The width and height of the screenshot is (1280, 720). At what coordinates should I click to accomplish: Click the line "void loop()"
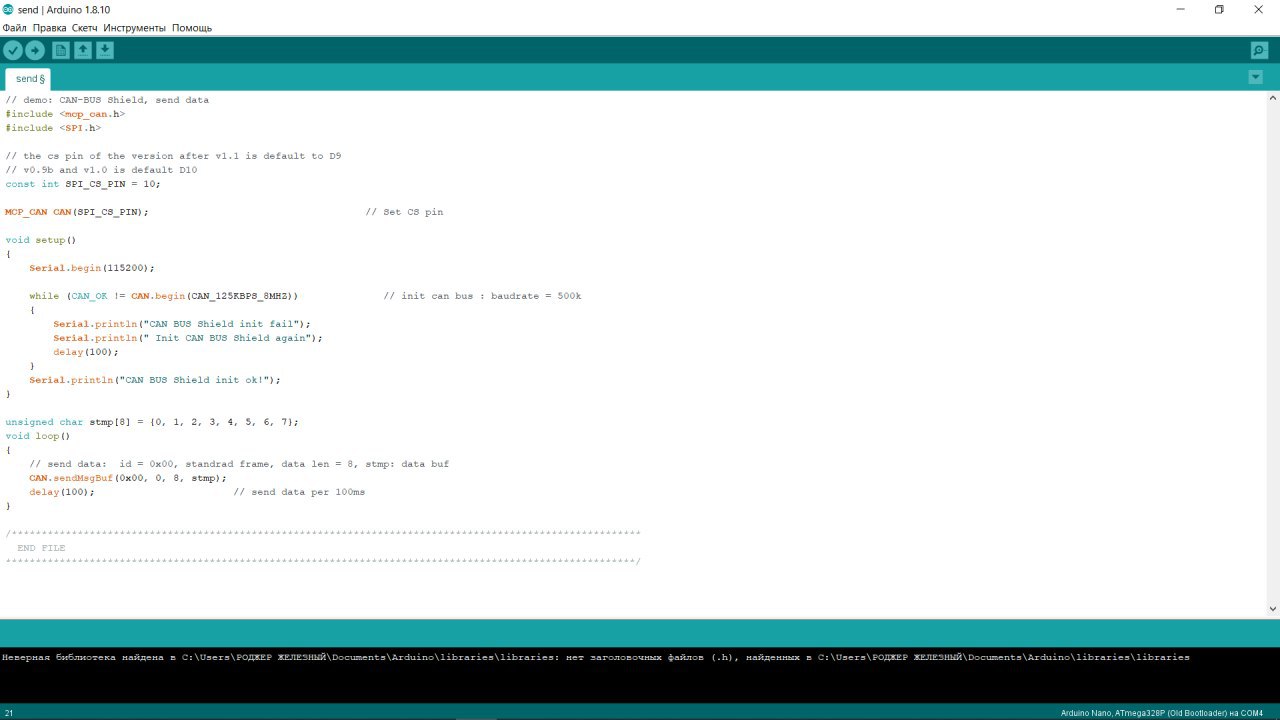[x=38, y=436]
